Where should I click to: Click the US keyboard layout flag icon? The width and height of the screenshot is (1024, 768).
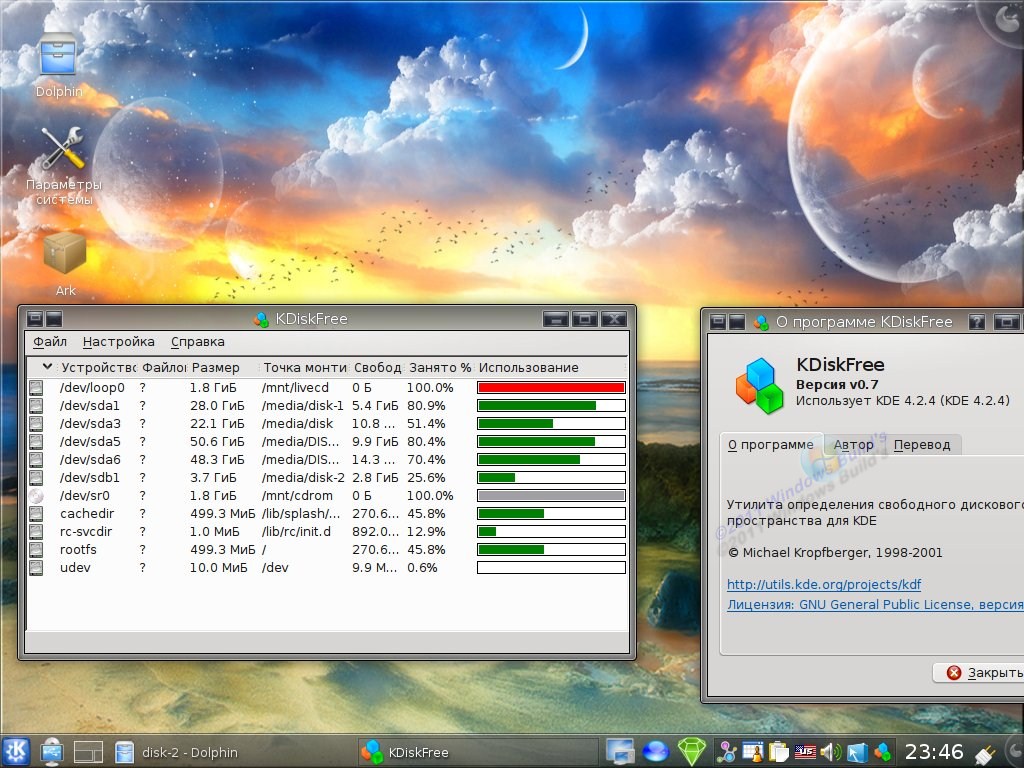click(805, 752)
